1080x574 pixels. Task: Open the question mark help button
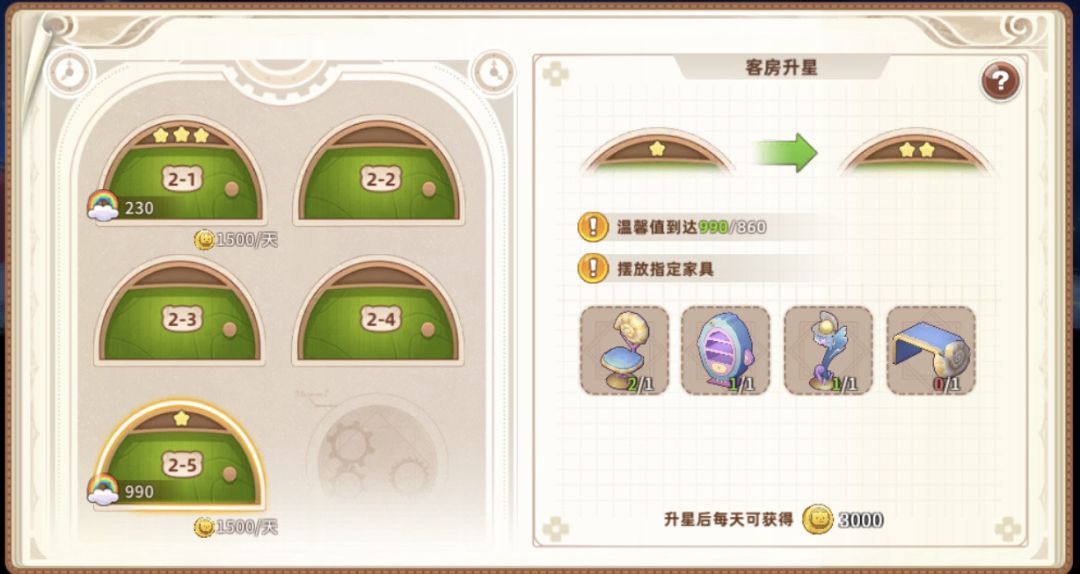click(1000, 82)
